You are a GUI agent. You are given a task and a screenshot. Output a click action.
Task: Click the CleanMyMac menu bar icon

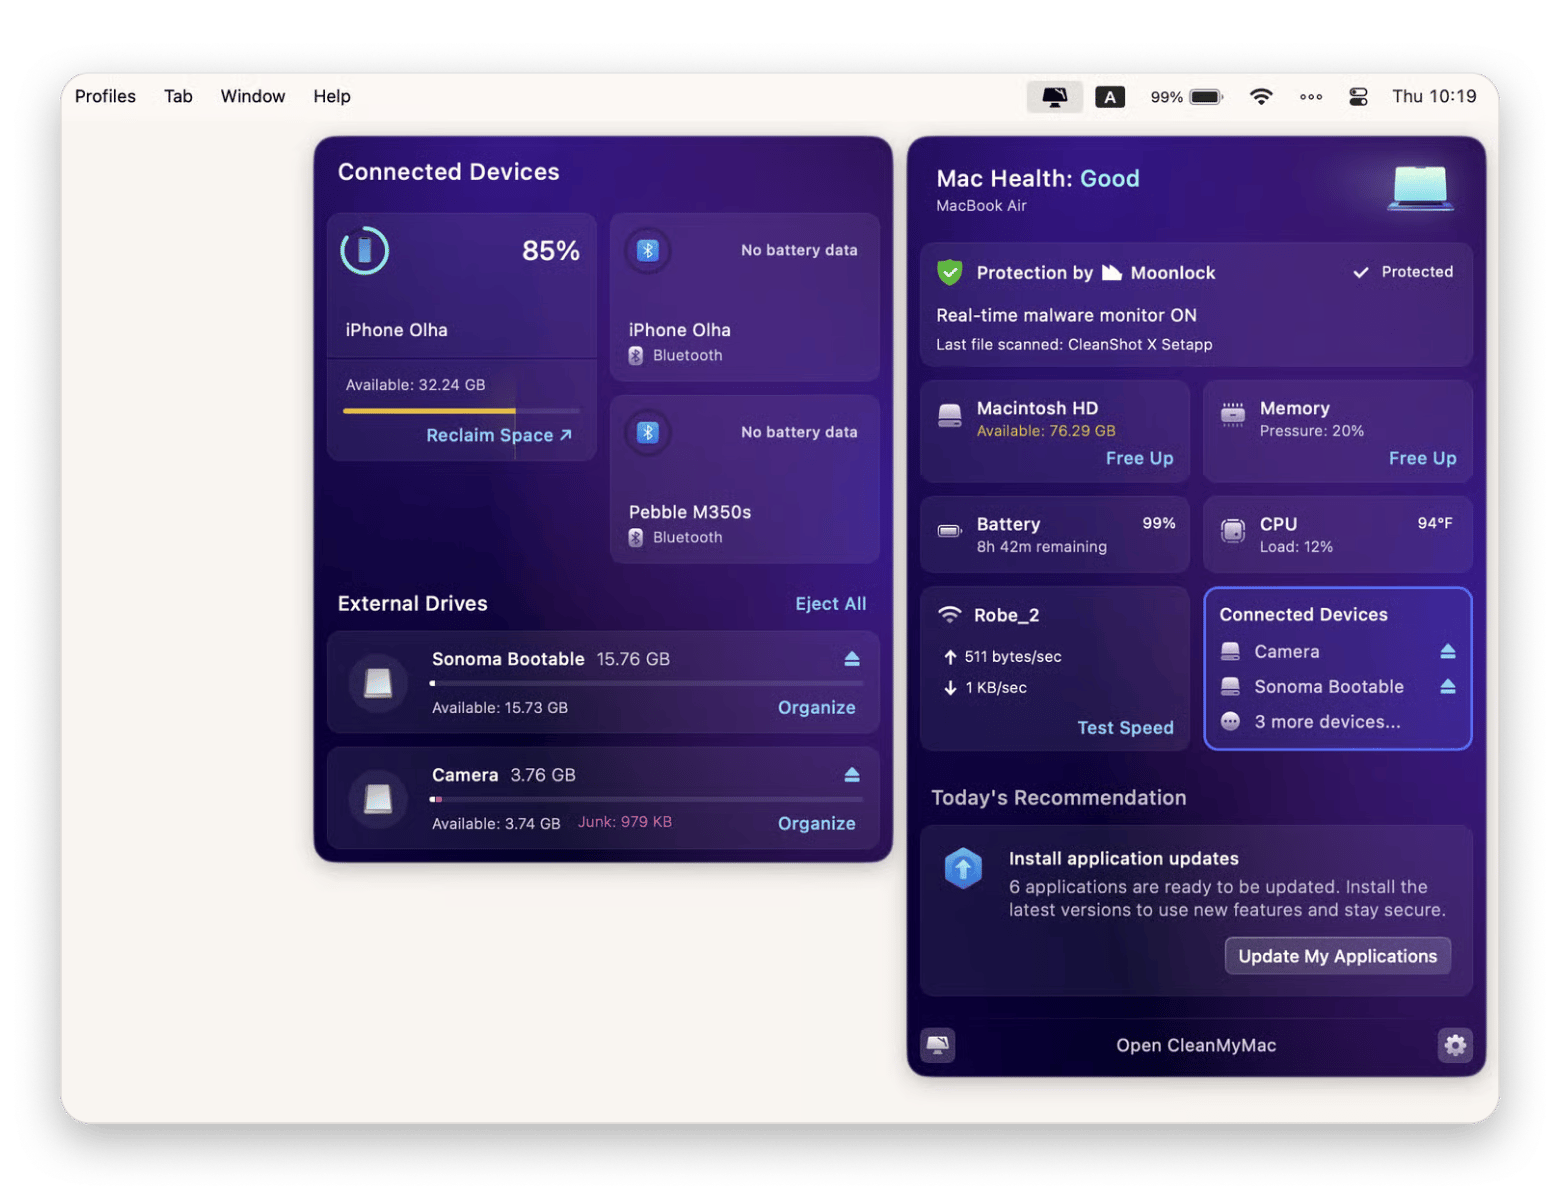click(1054, 97)
